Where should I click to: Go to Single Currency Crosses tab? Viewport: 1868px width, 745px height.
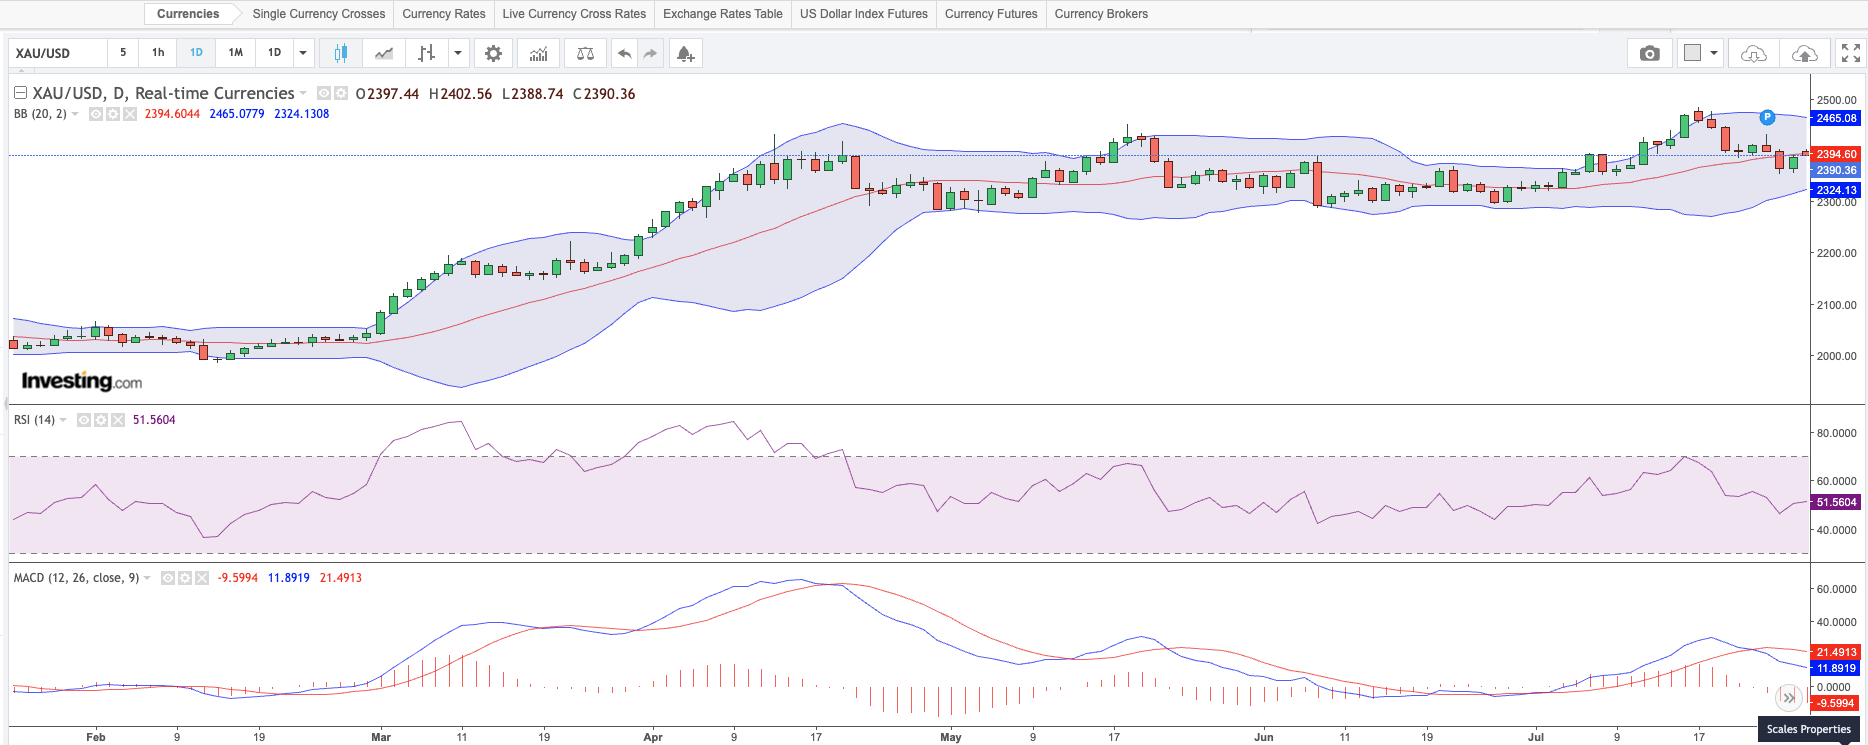319,14
